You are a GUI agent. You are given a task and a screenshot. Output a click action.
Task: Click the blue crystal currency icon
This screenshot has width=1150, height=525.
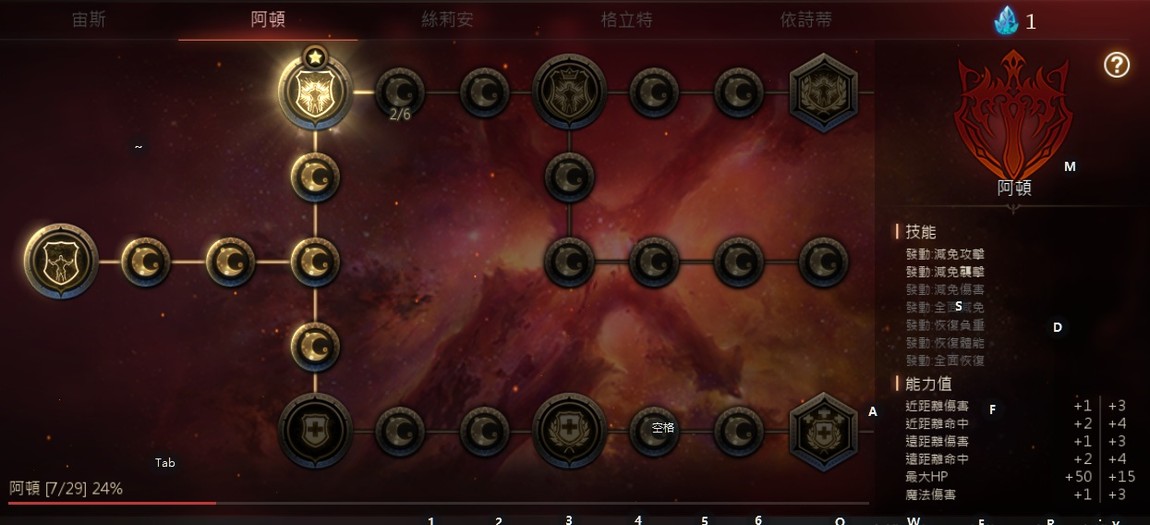click(x=1006, y=21)
